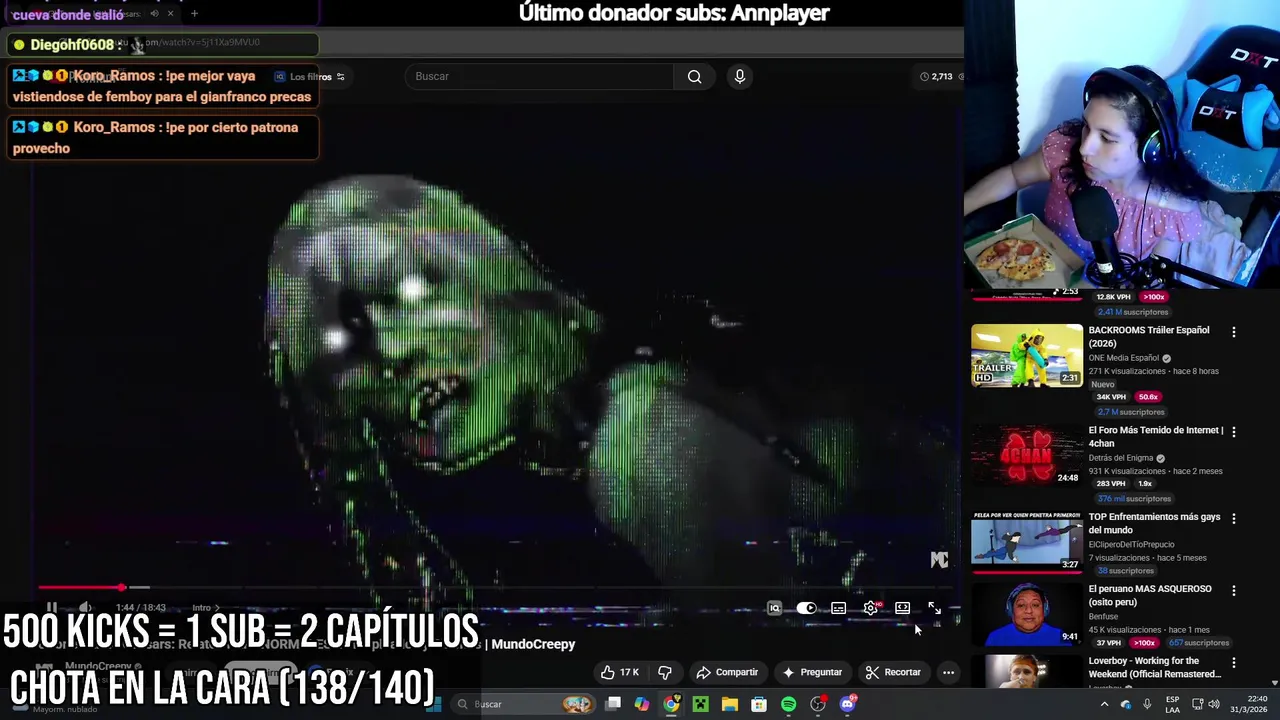Open options menu for Loverboy video
This screenshot has height=720, width=1280.
click(1233, 662)
